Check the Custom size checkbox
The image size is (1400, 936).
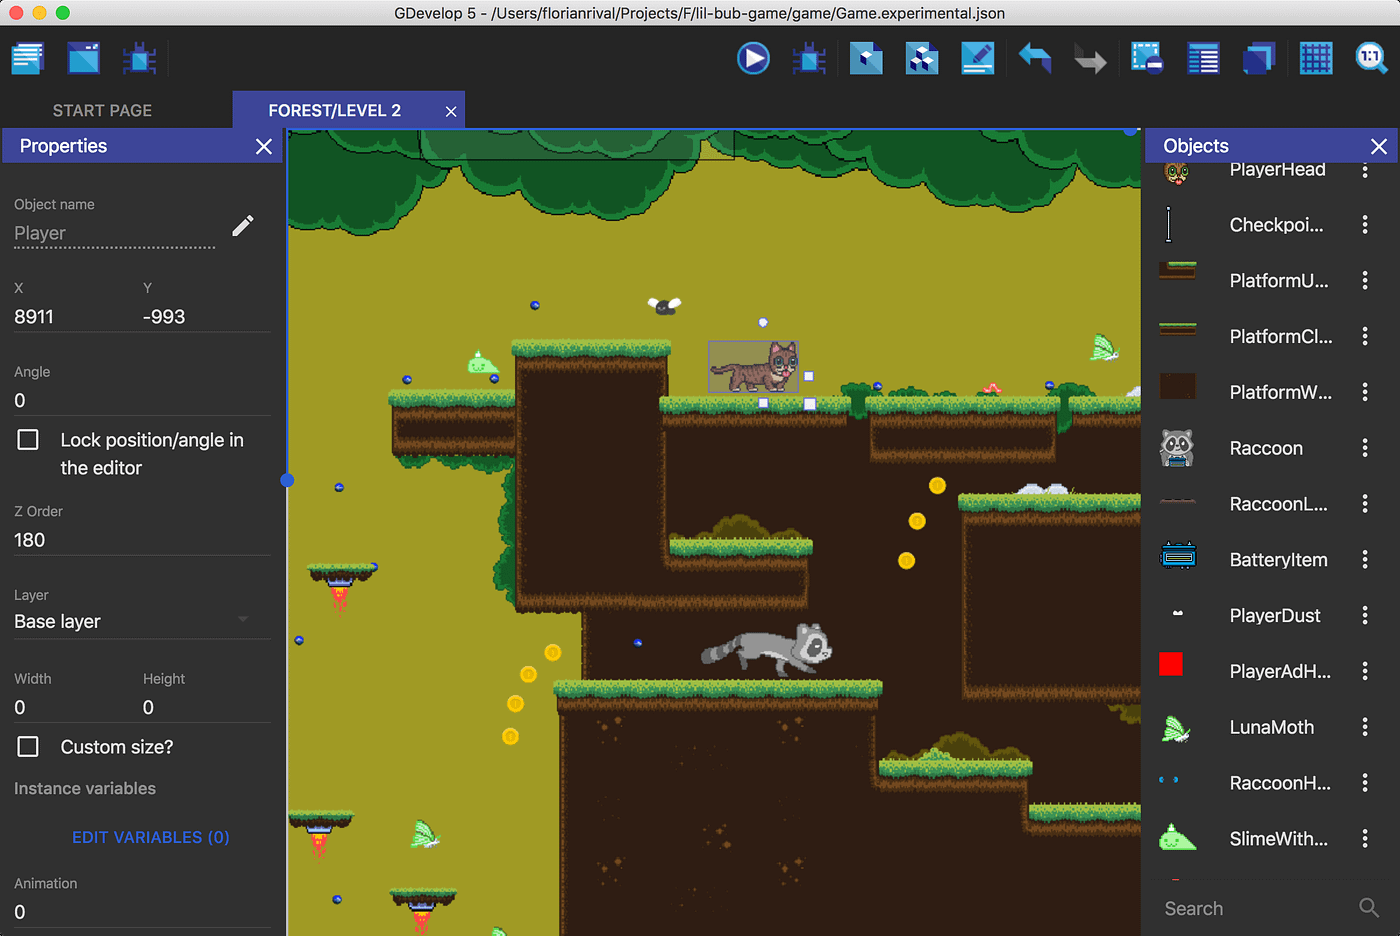[x=27, y=746]
